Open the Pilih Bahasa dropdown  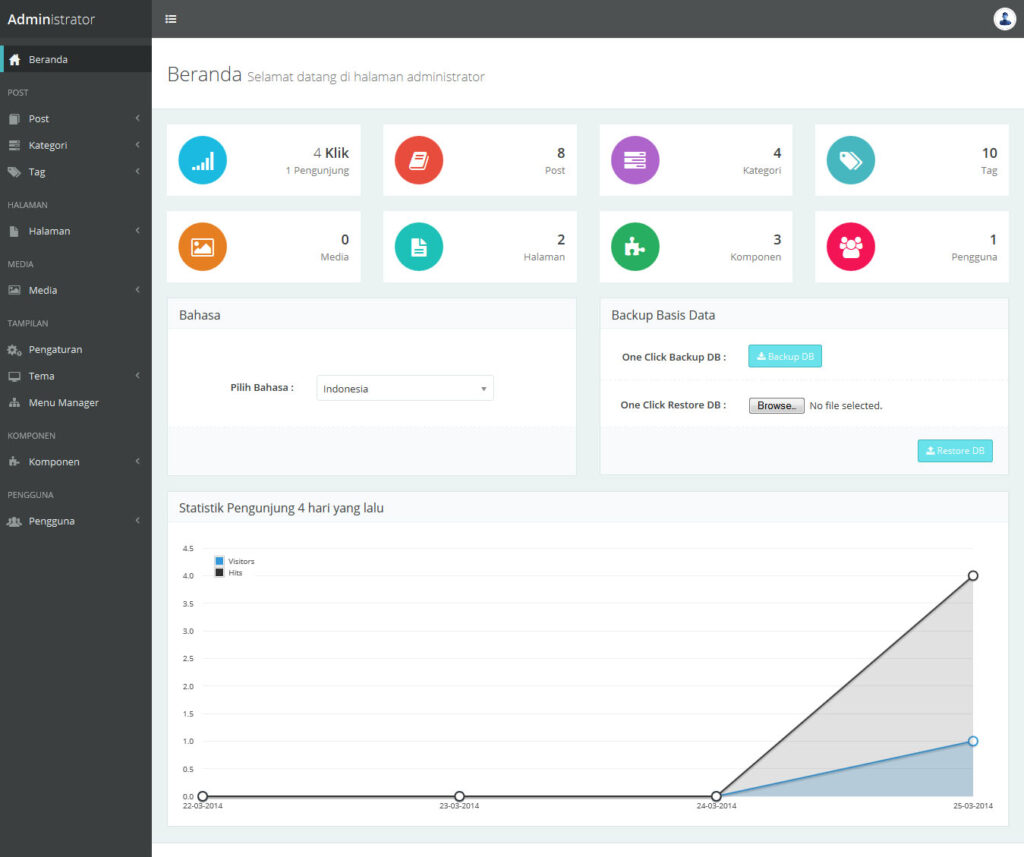[405, 388]
